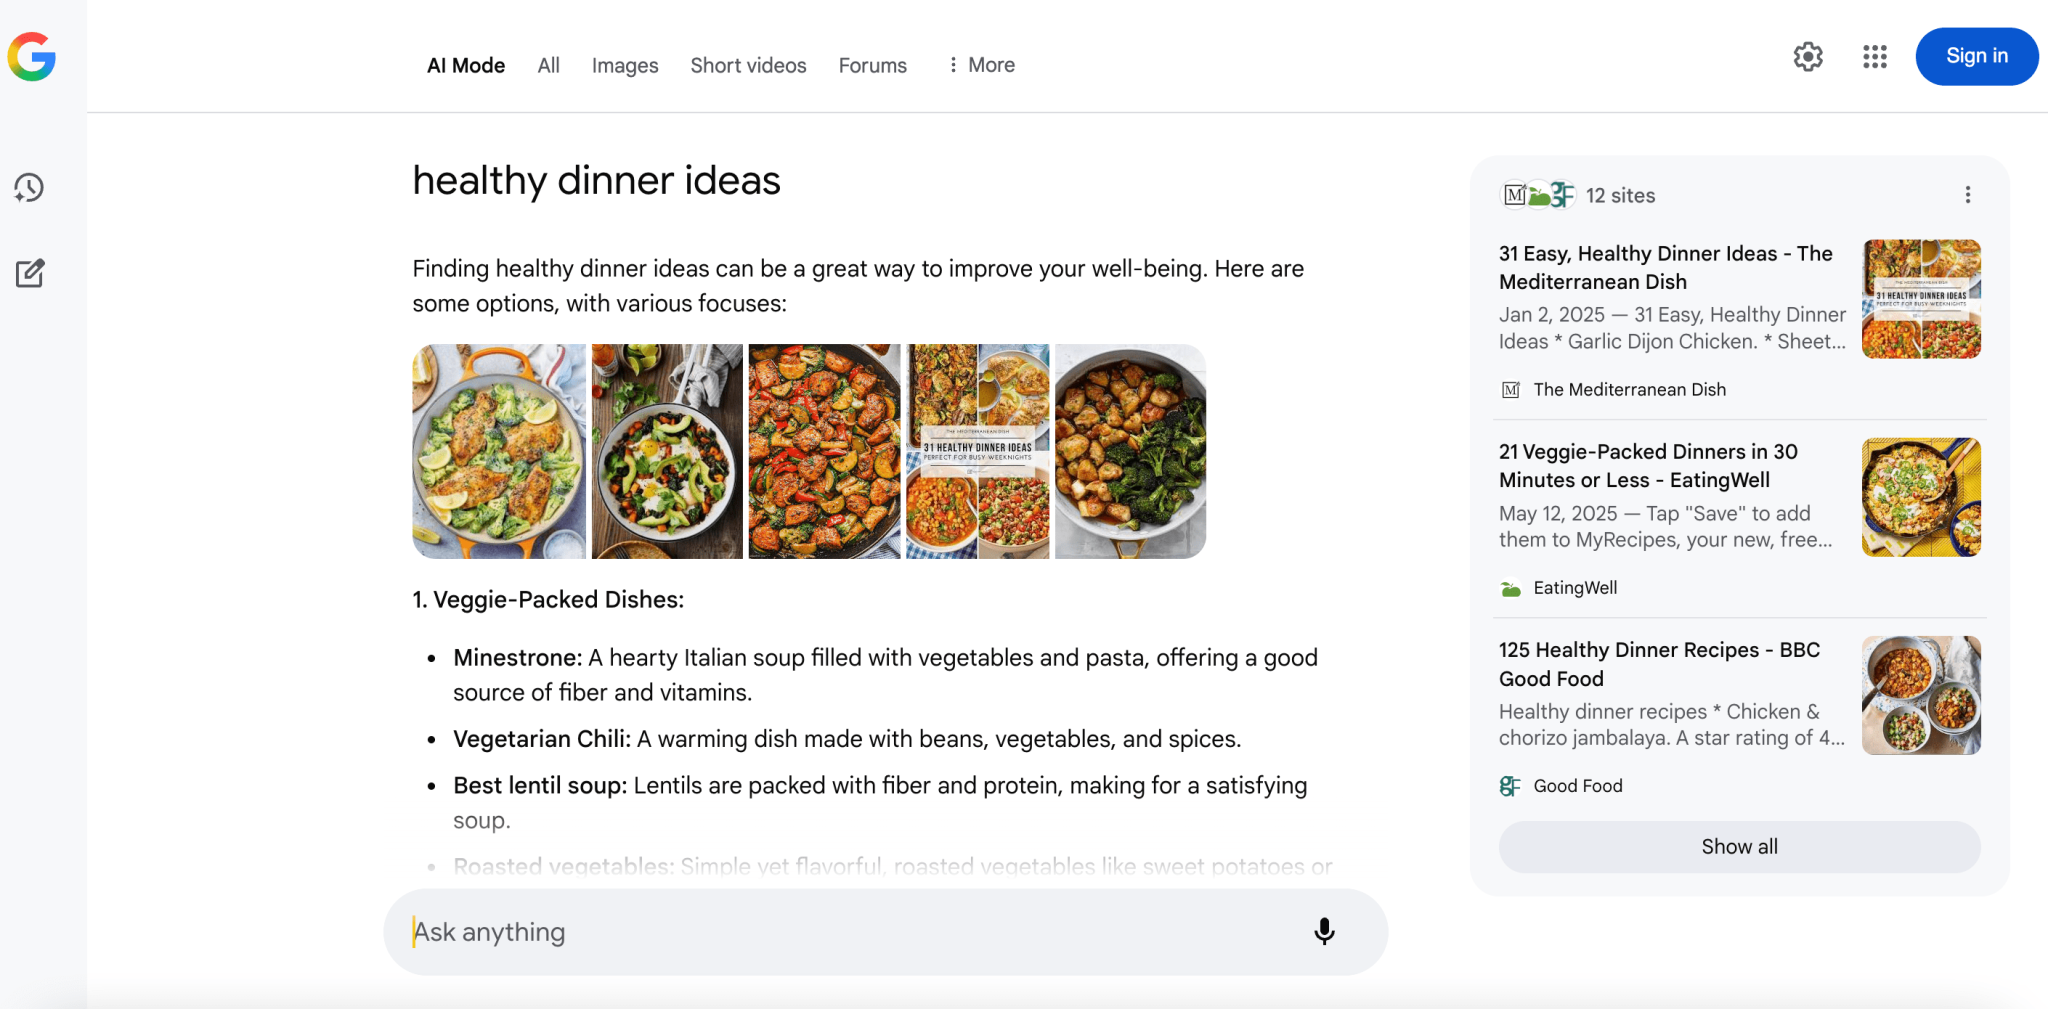The width and height of the screenshot is (2048, 1009).
Task: Click the 12 sites favicon stack
Action: 1538,195
